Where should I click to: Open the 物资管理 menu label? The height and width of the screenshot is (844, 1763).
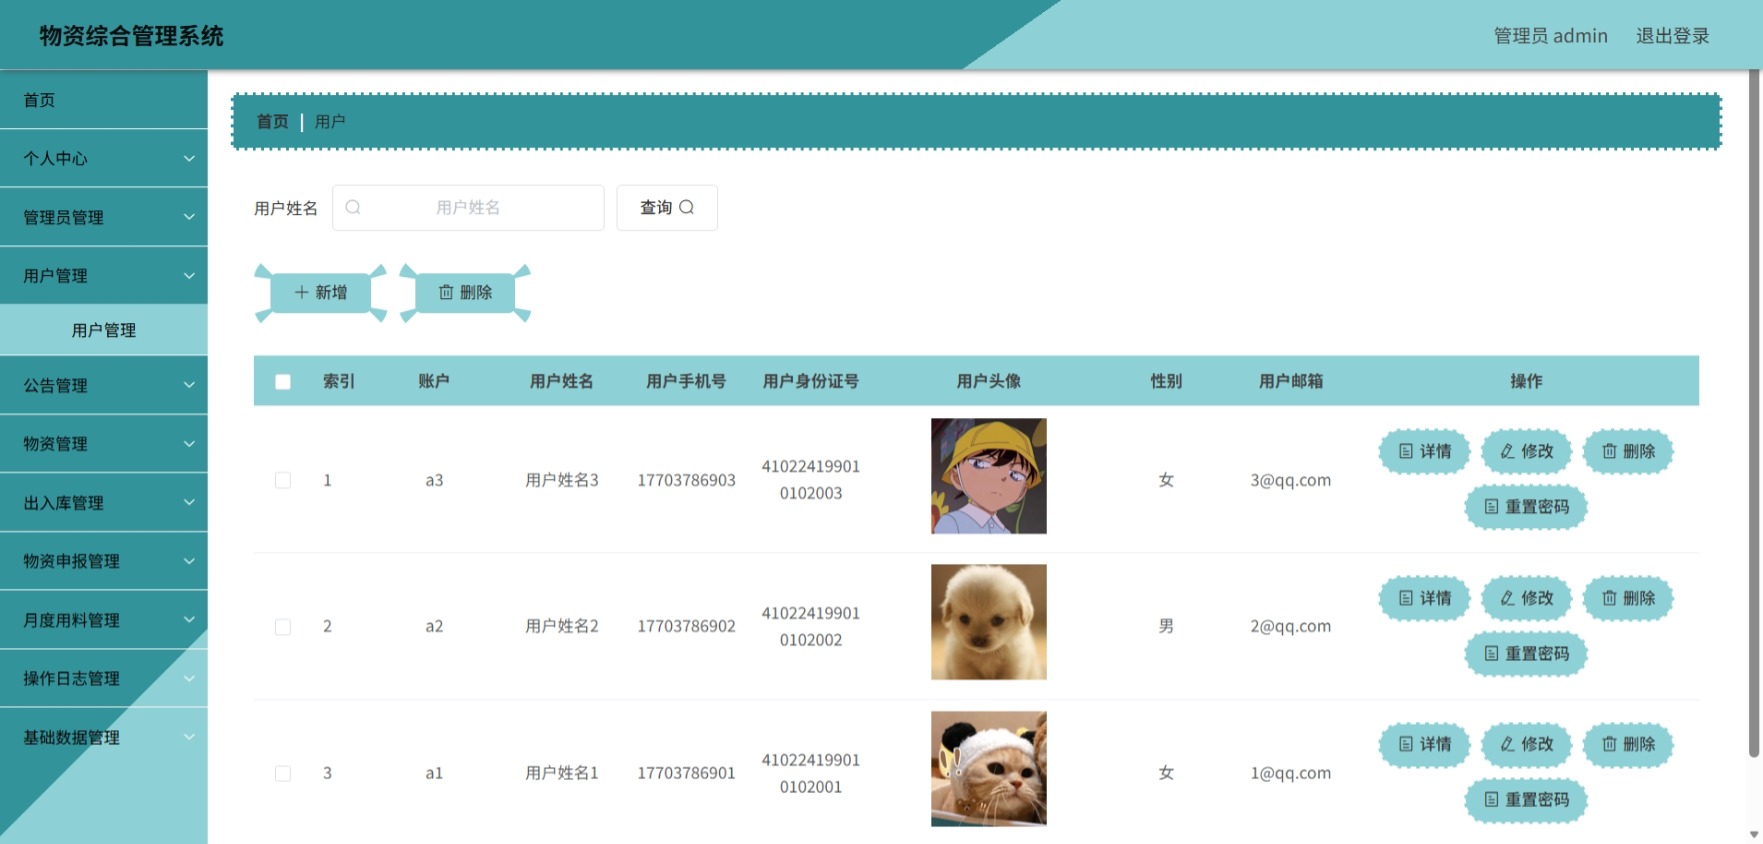[55, 443]
